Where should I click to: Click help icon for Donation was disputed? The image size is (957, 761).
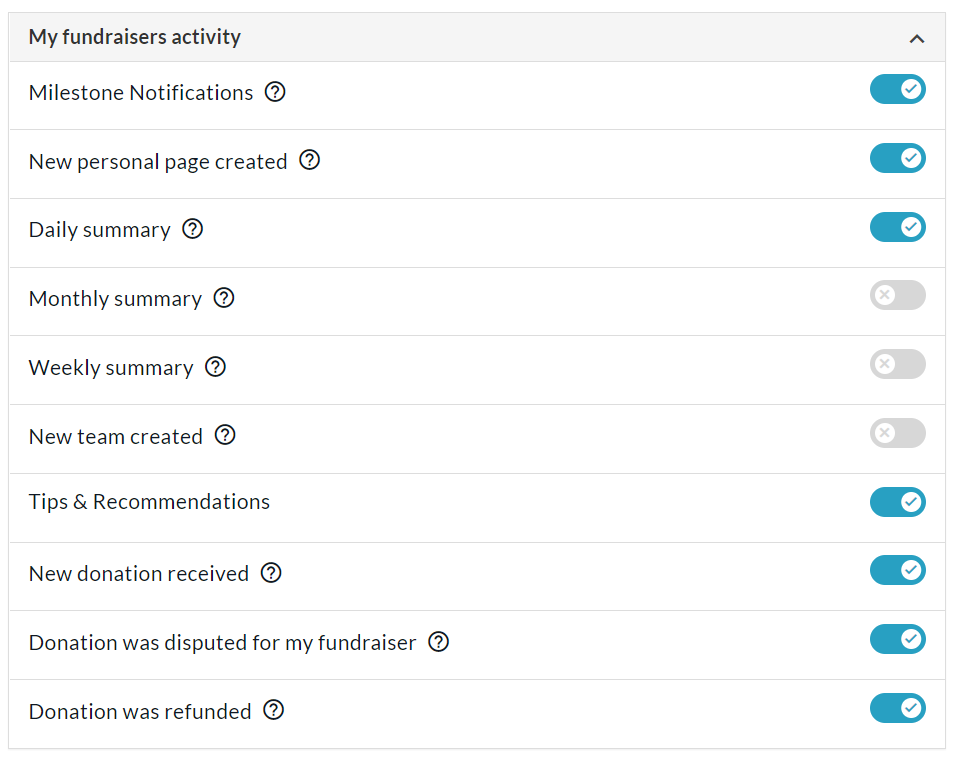pos(438,642)
